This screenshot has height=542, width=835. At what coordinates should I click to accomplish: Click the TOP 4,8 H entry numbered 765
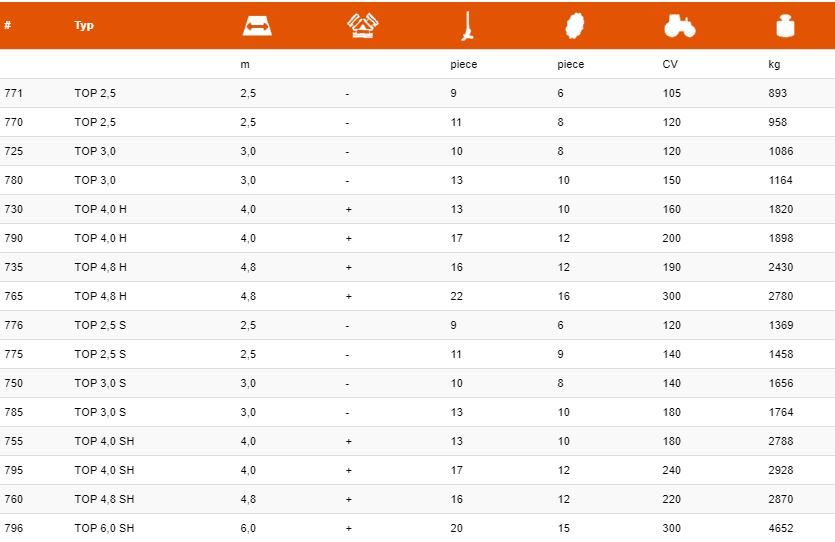pyautogui.click(x=100, y=296)
